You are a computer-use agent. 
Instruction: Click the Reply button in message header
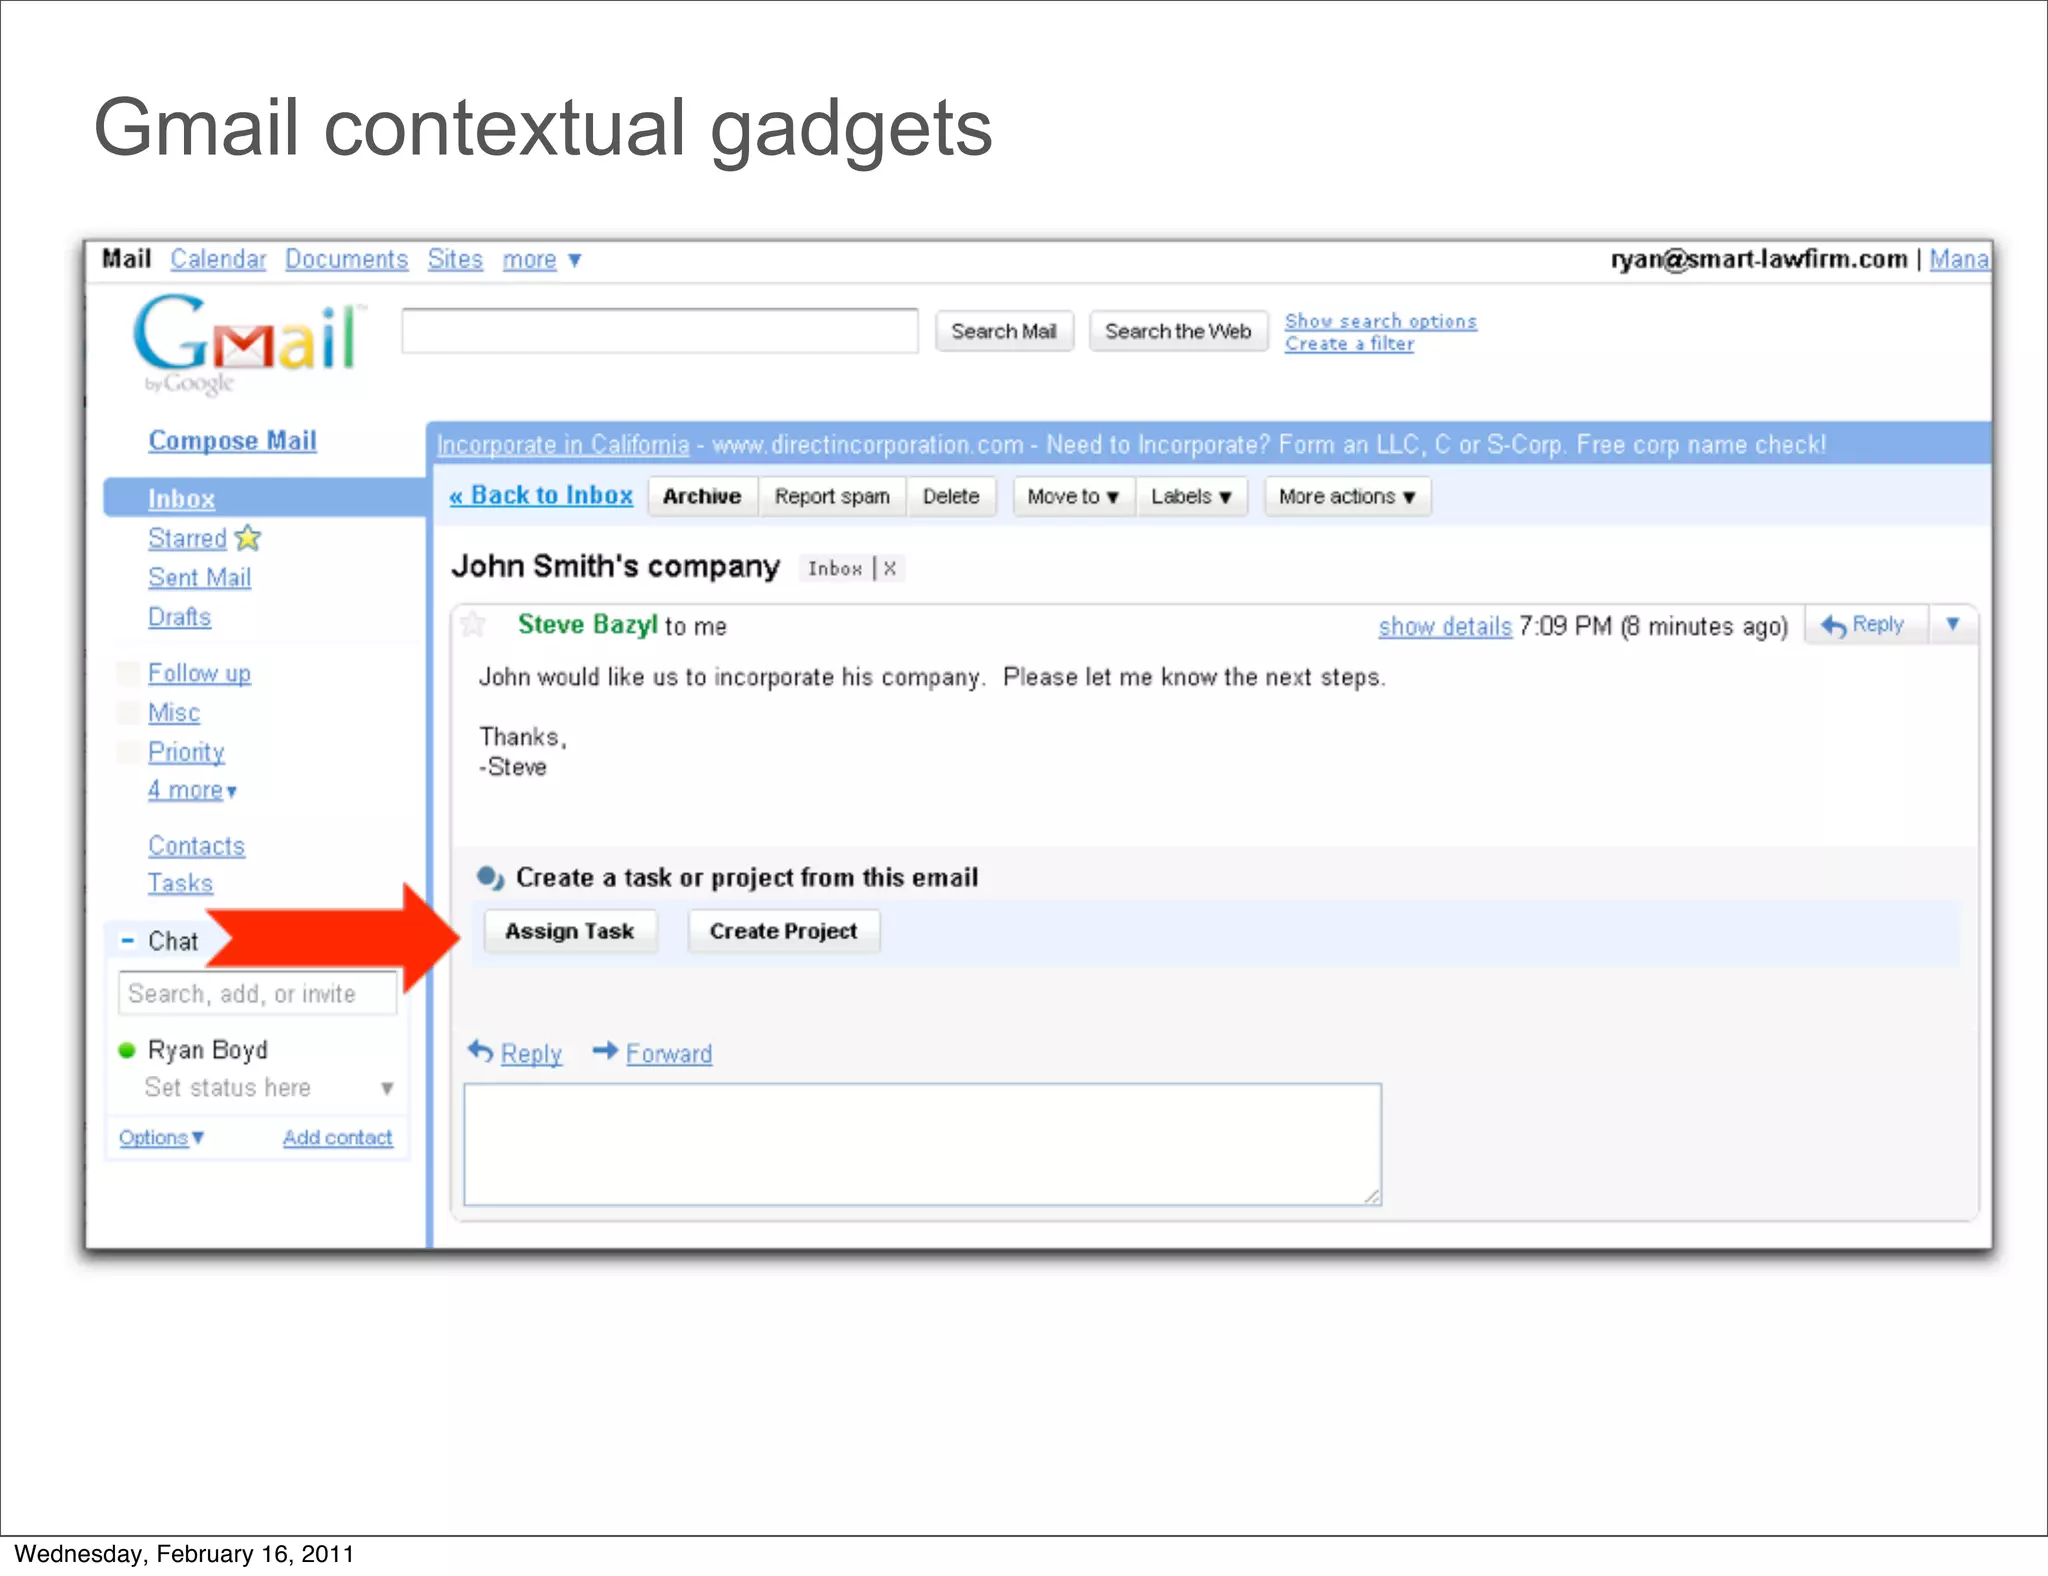(x=1866, y=625)
